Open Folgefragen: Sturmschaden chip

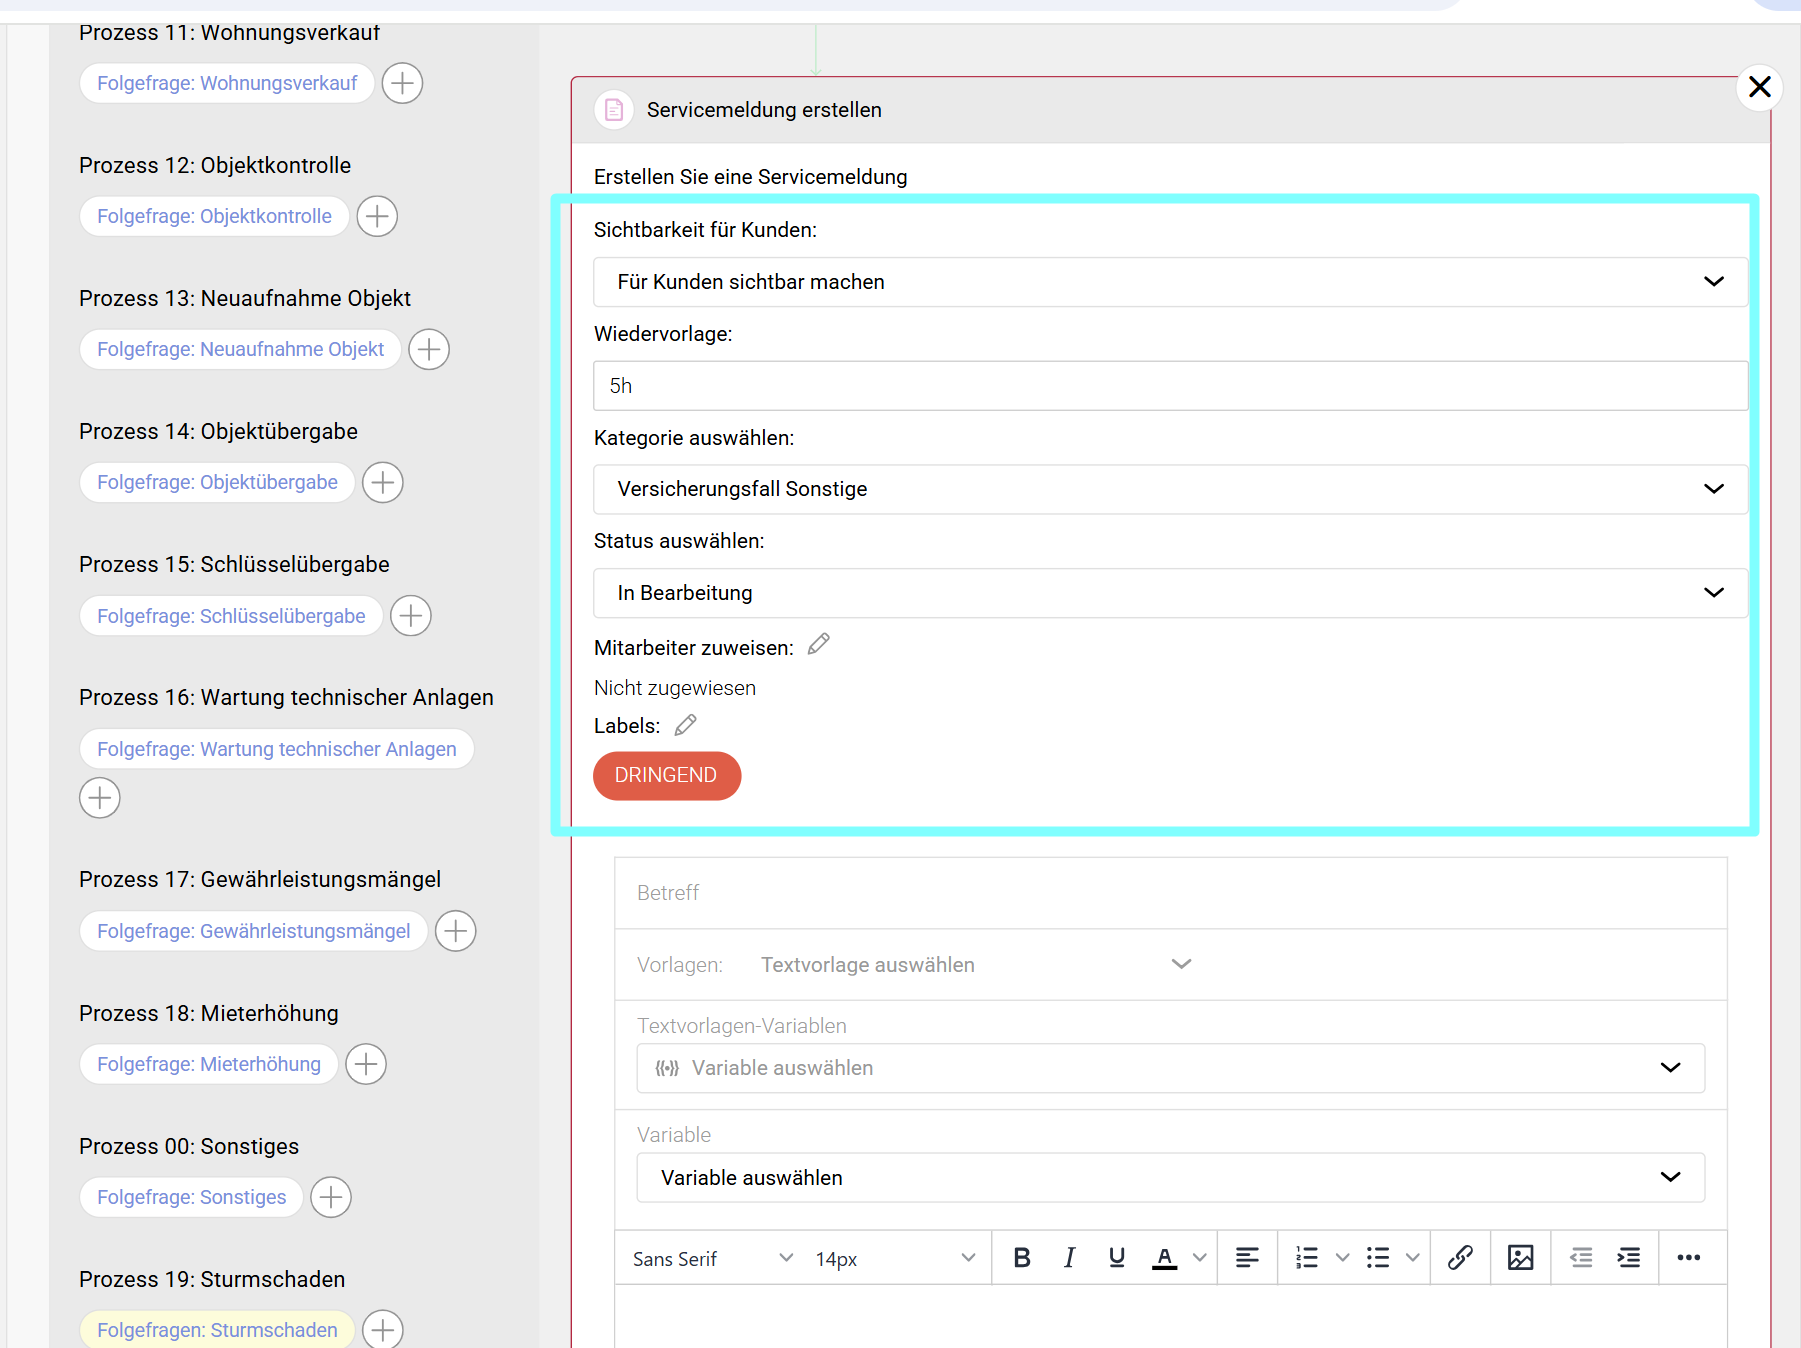tap(217, 1330)
